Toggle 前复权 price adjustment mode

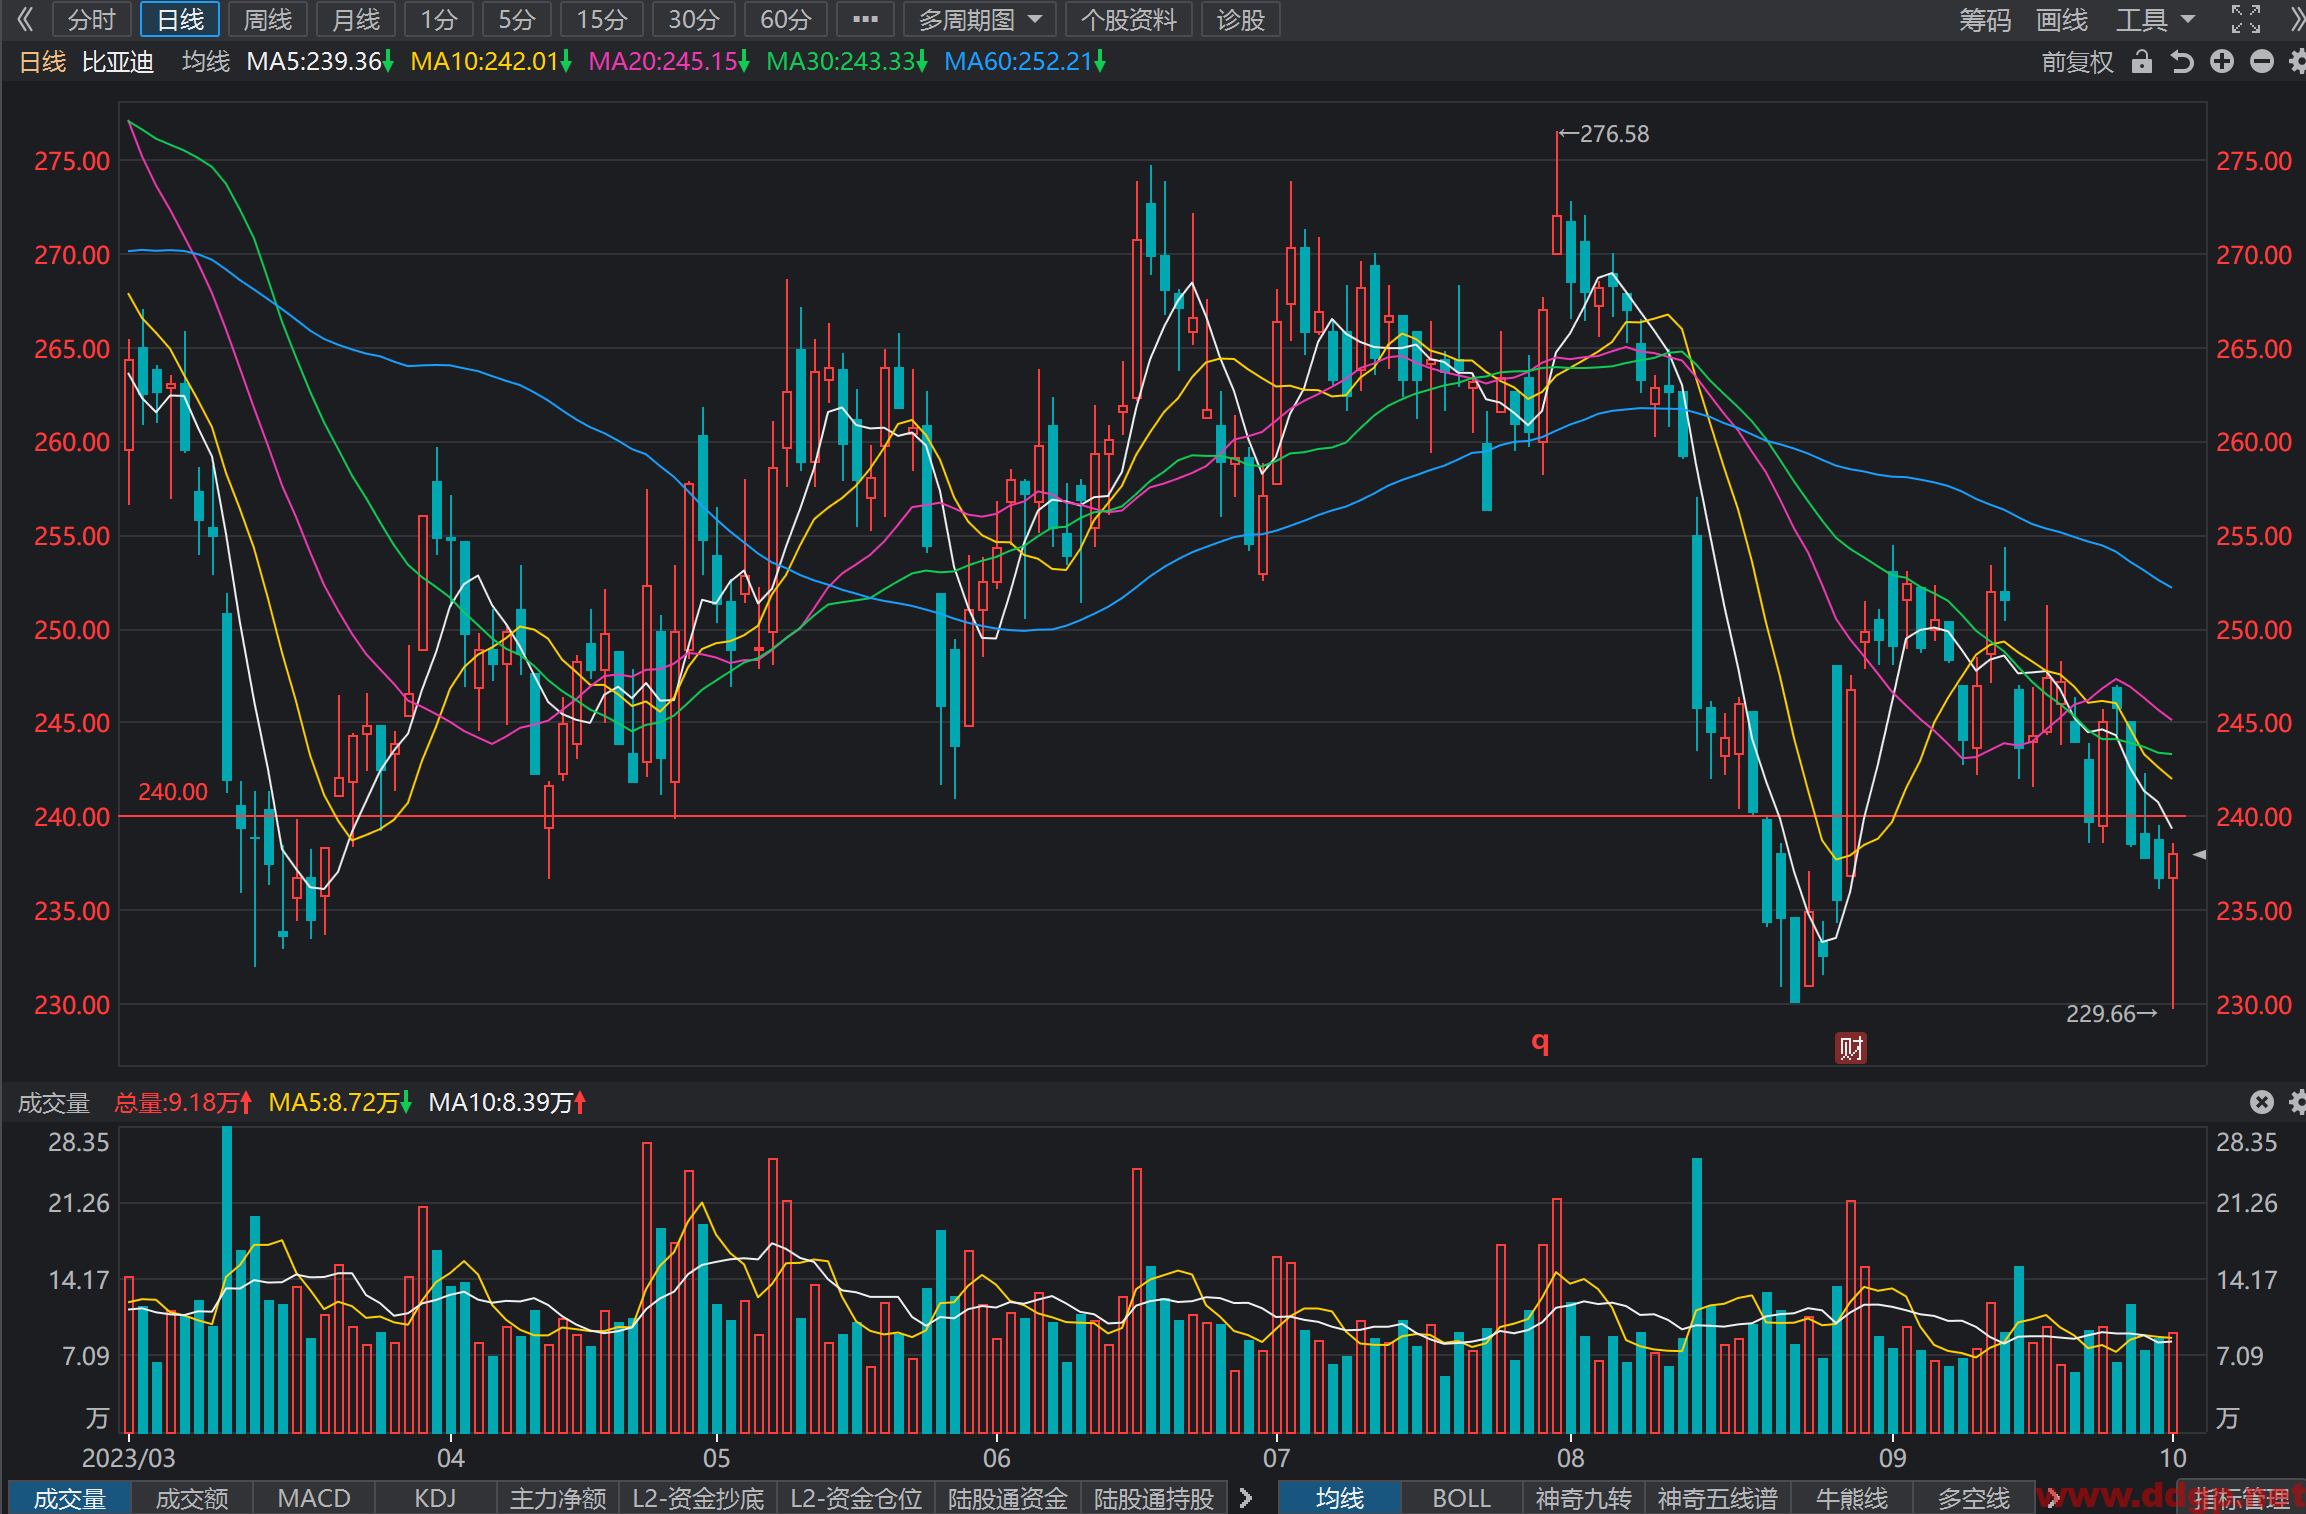2077,62
